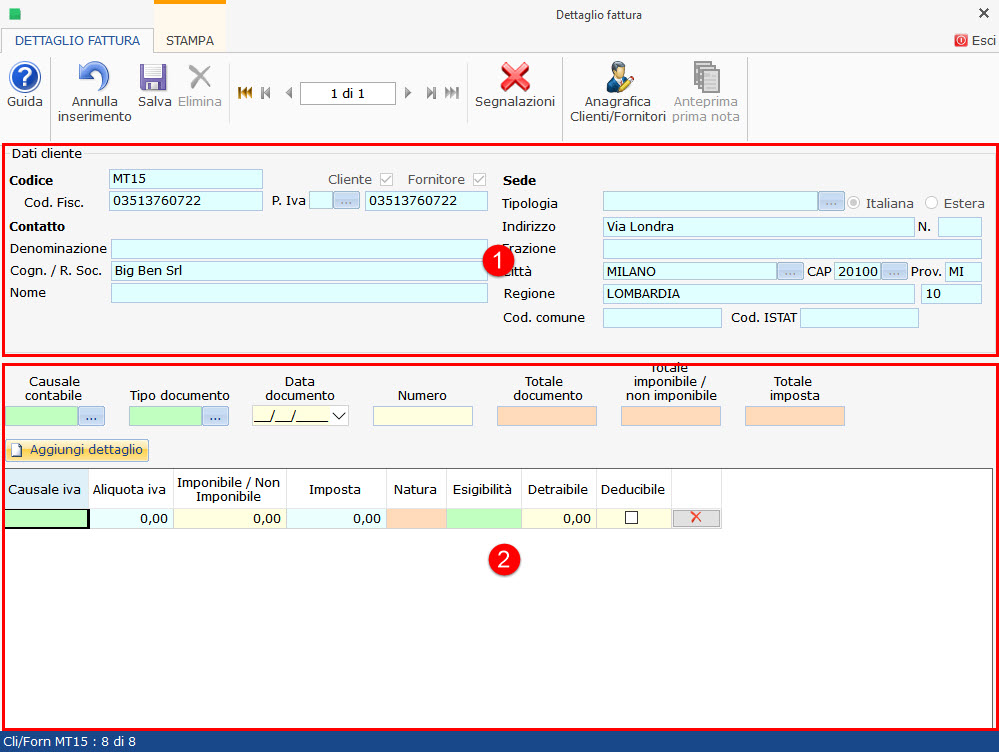999x752 pixels.
Task: Click the P. Iva number field
Action: tap(426, 201)
